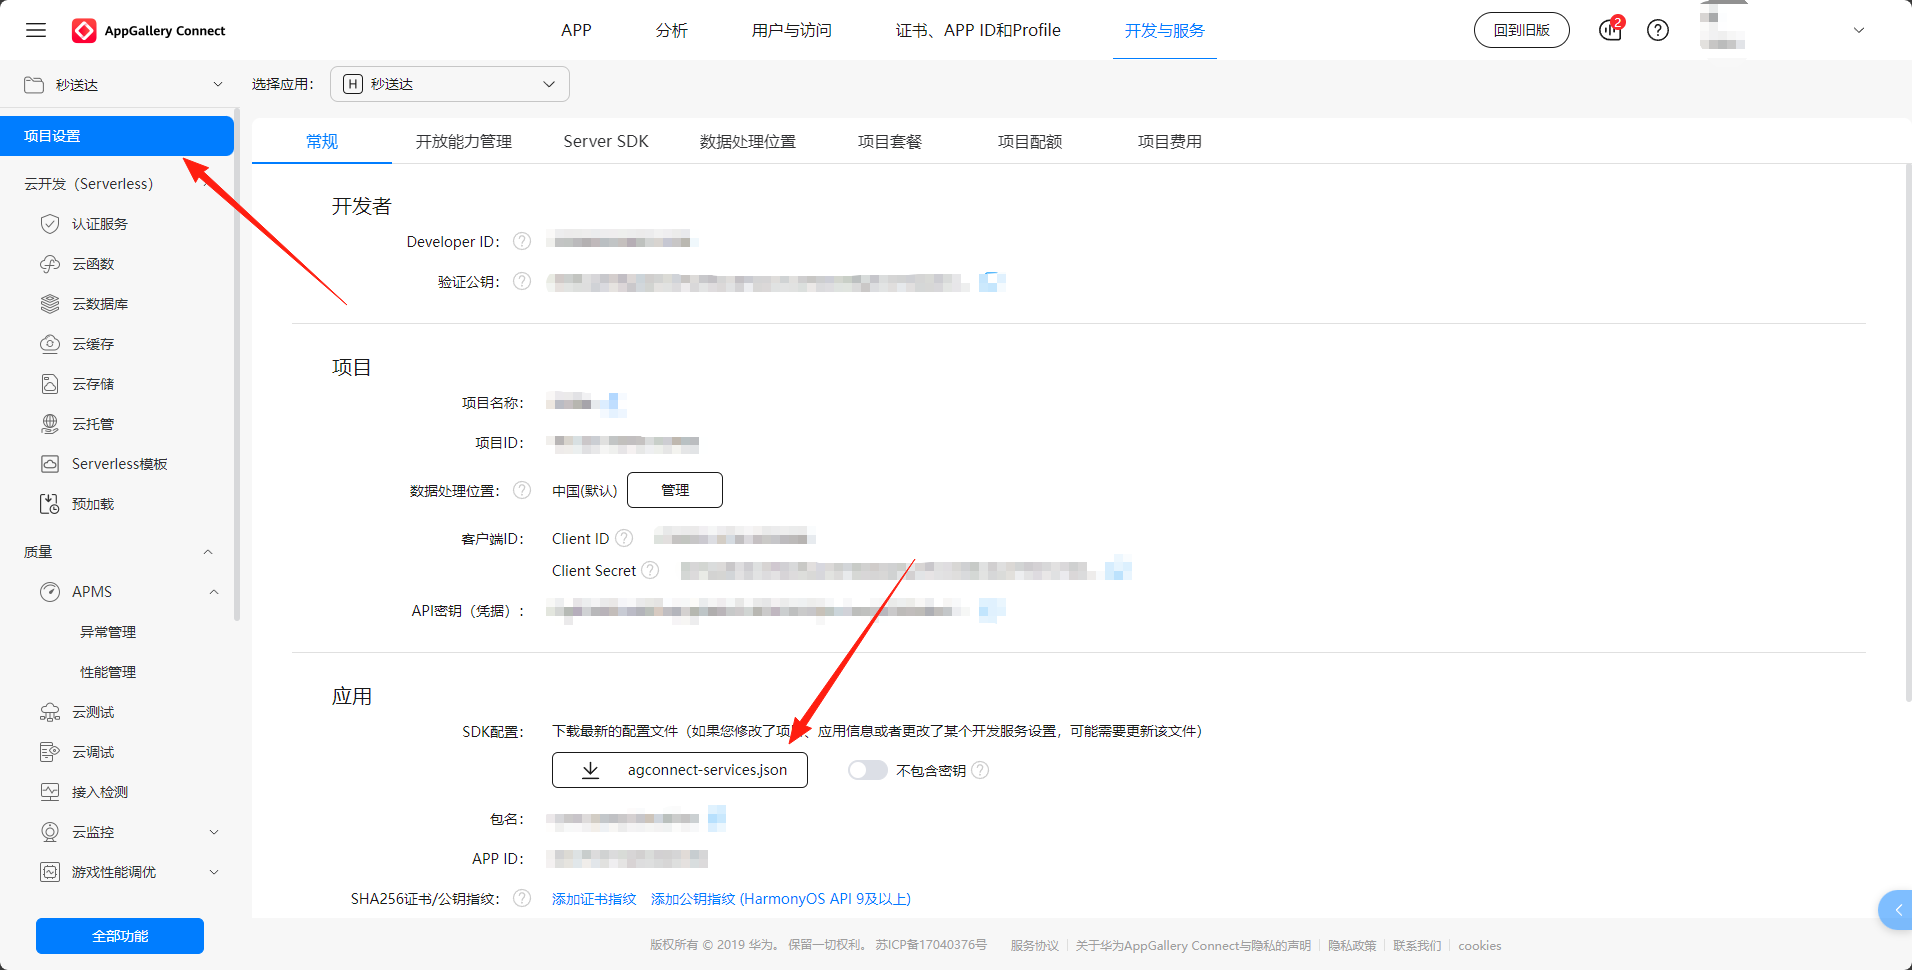Click the 云调试 icon
The image size is (1912, 970).
50,752
